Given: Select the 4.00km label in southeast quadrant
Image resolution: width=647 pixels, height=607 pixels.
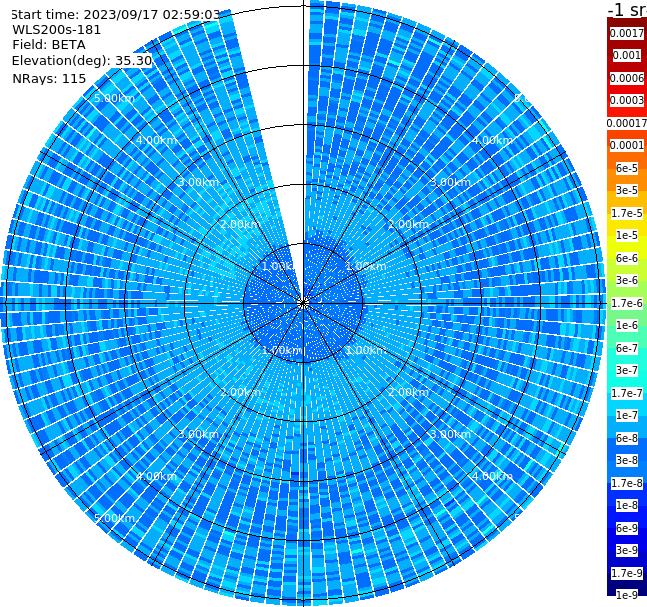Looking at the screenshot, I should tap(492, 476).
